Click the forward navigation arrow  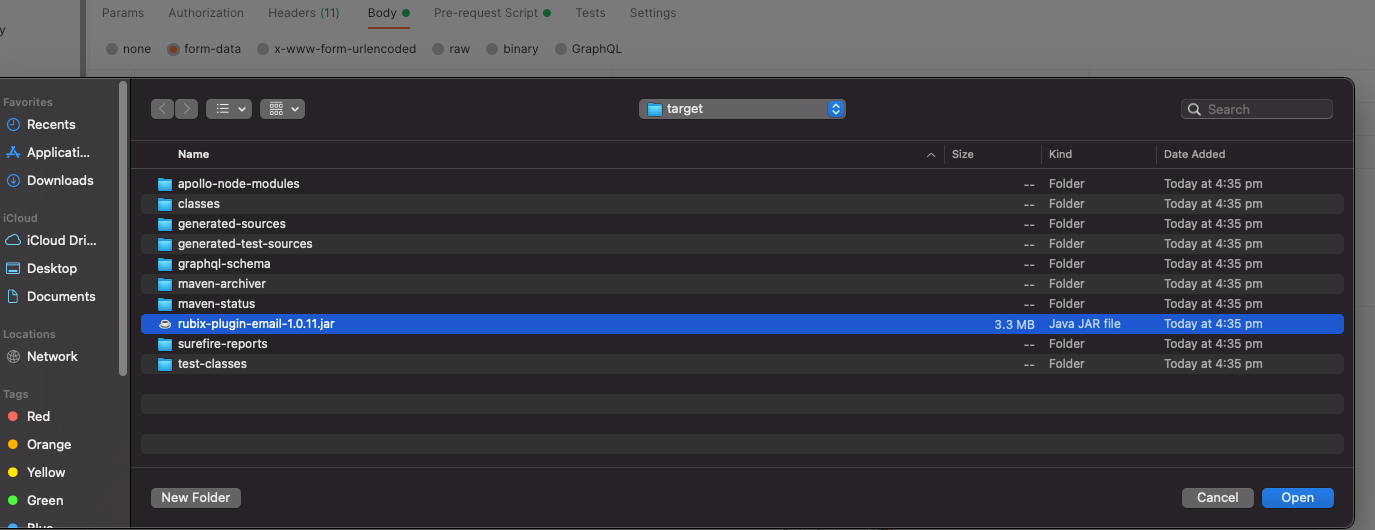(x=187, y=109)
